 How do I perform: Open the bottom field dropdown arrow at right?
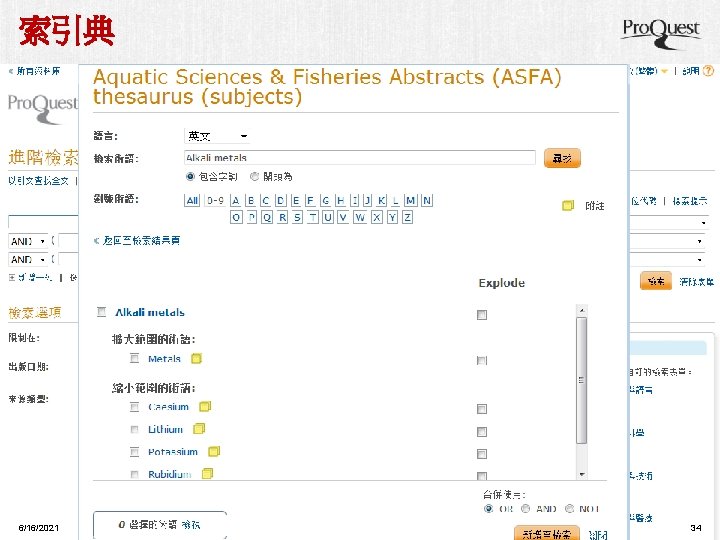click(700, 259)
